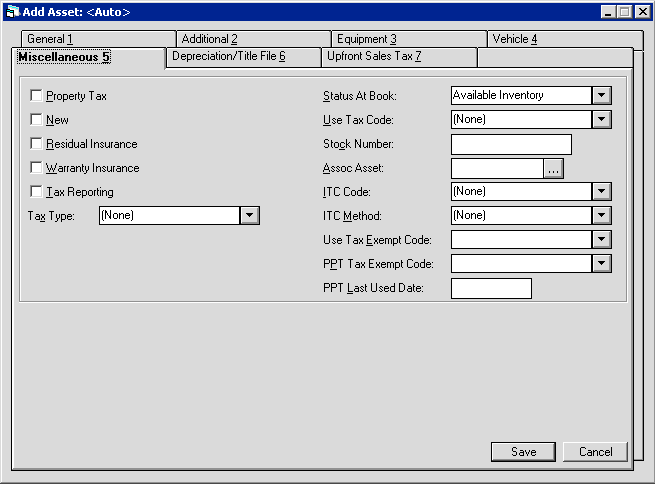Open the Assoc Asset browse ellipsis button
Image resolution: width=655 pixels, height=484 pixels.
click(553, 168)
